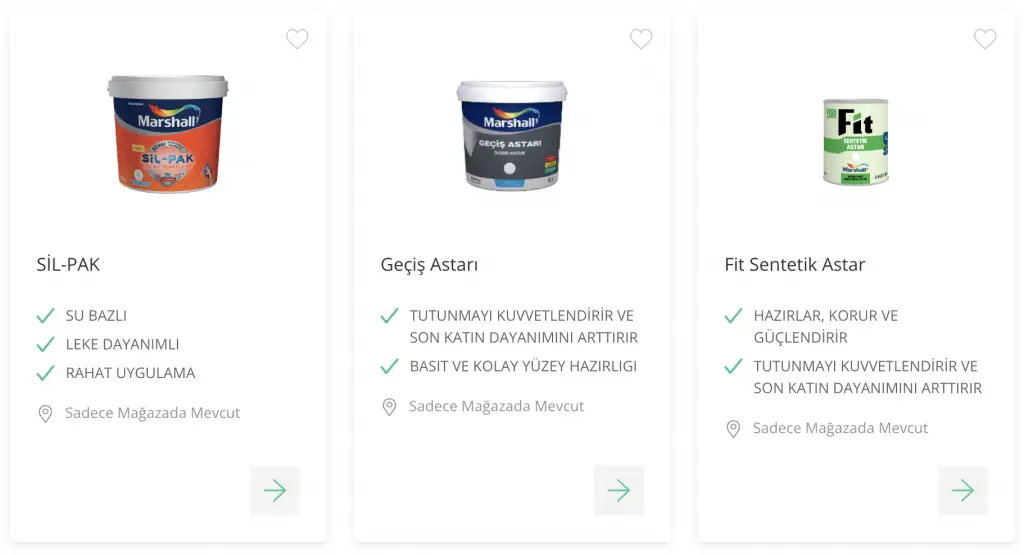Image resolution: width=1024 pixels, height=555 pixels.
Task: Click the location pin icon under SİL-PAK
Action: click(x=45, y=413)
